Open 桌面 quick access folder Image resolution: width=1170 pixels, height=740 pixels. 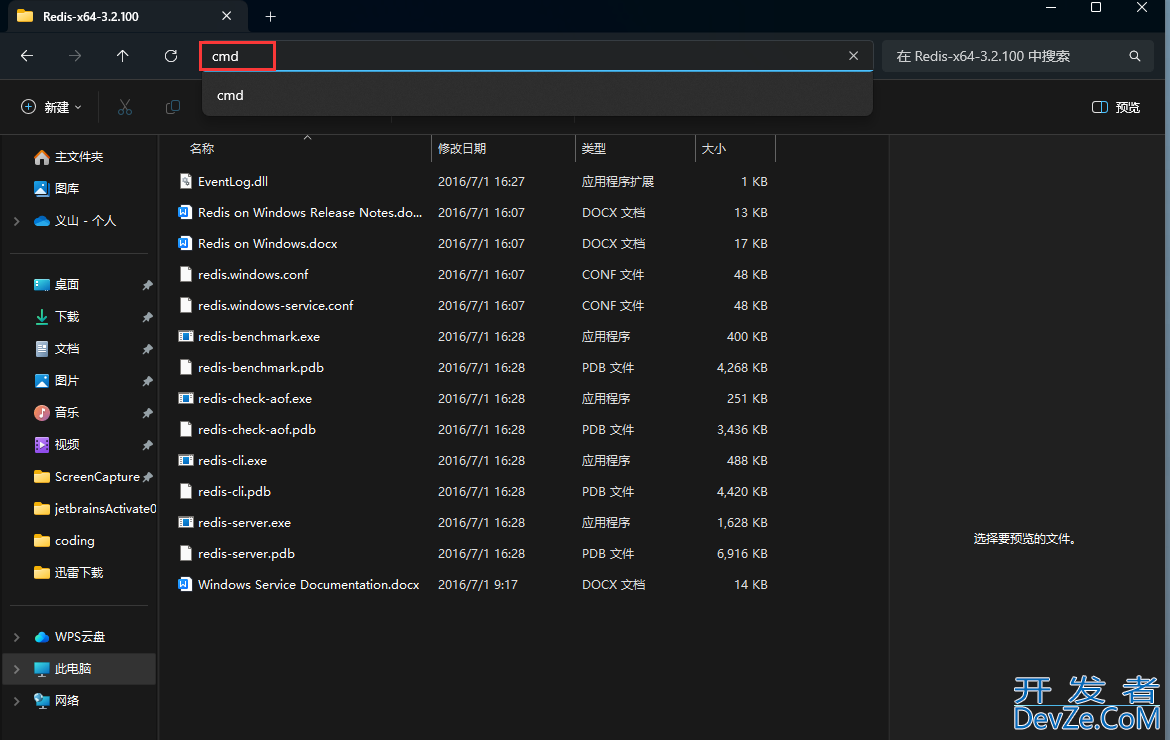(x=57, y=285)
